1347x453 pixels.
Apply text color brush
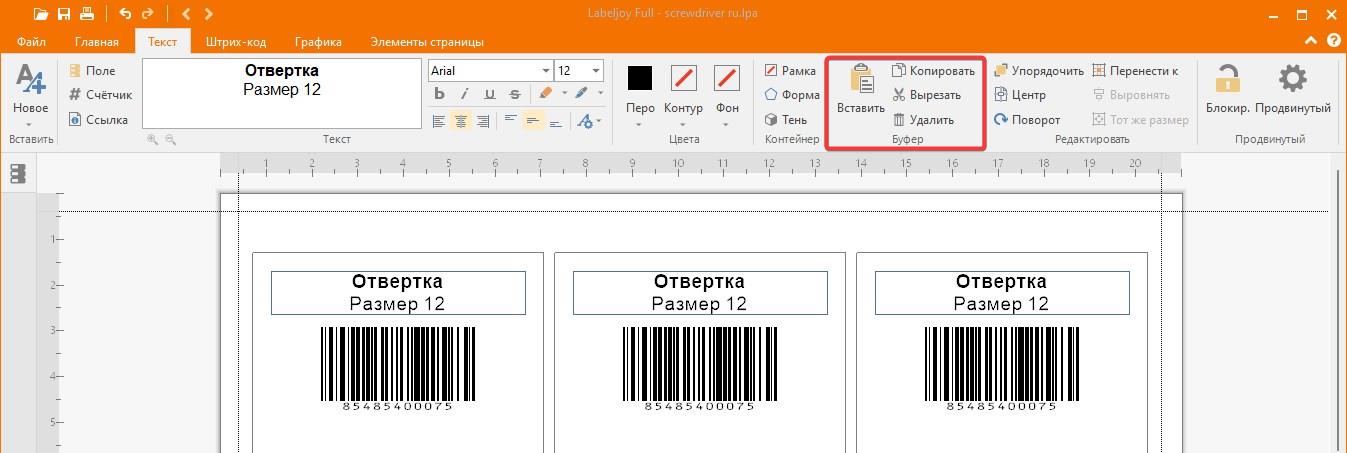[581, 93]
